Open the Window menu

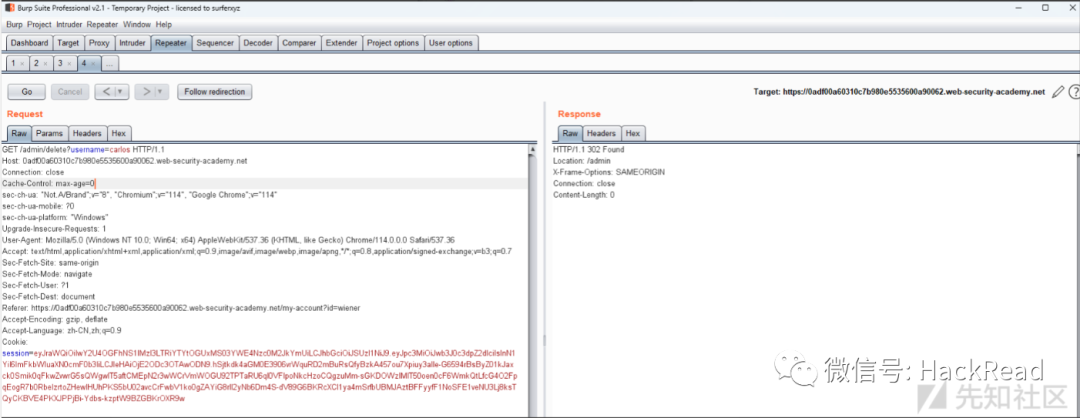tap(136, 24)
